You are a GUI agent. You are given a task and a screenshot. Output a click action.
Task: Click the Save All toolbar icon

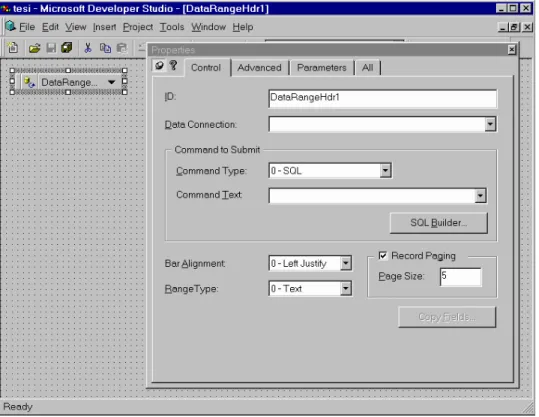(67, 48)
